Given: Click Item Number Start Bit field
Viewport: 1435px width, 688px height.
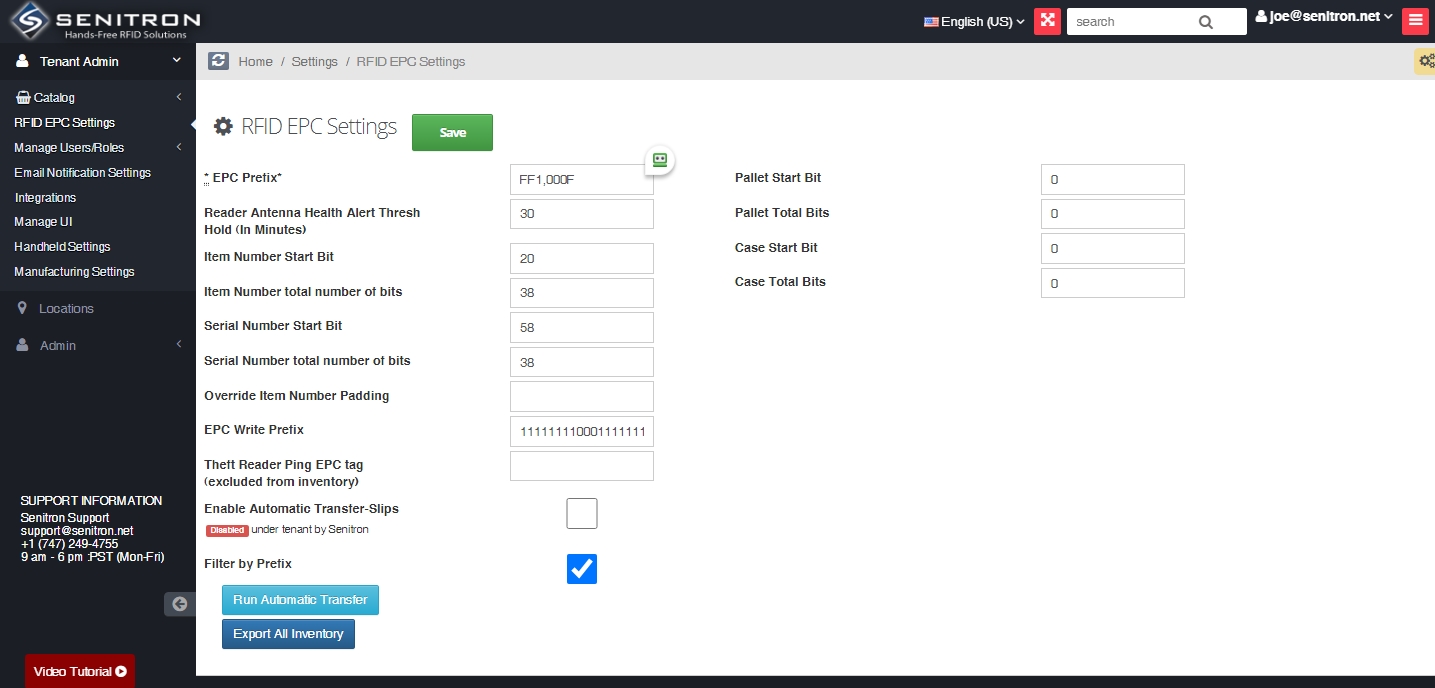Looking at the screenshot, I should (582, 258).
